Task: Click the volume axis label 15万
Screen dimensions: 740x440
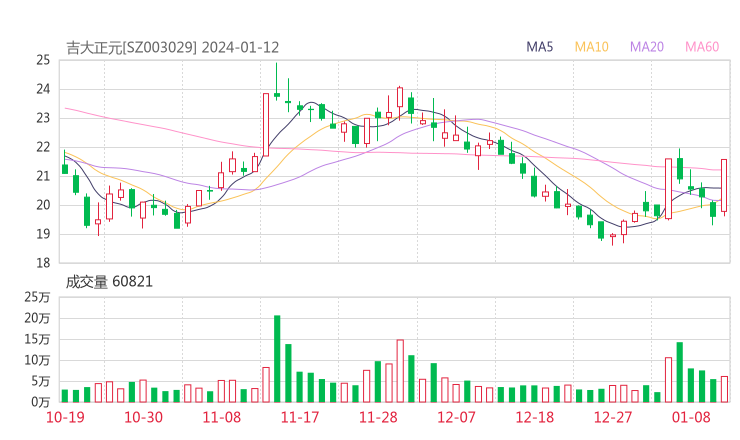Action: click(x=37, y=339)
